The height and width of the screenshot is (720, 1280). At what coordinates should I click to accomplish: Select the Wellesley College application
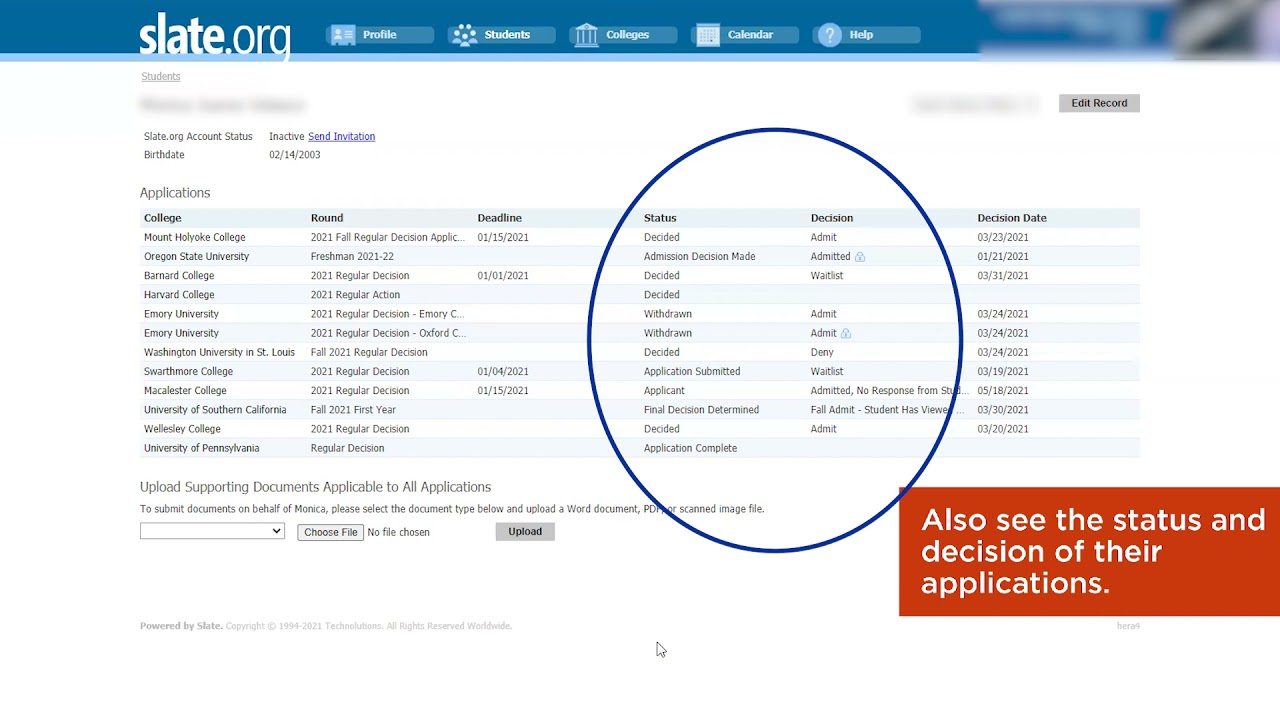tap(640, 429)
